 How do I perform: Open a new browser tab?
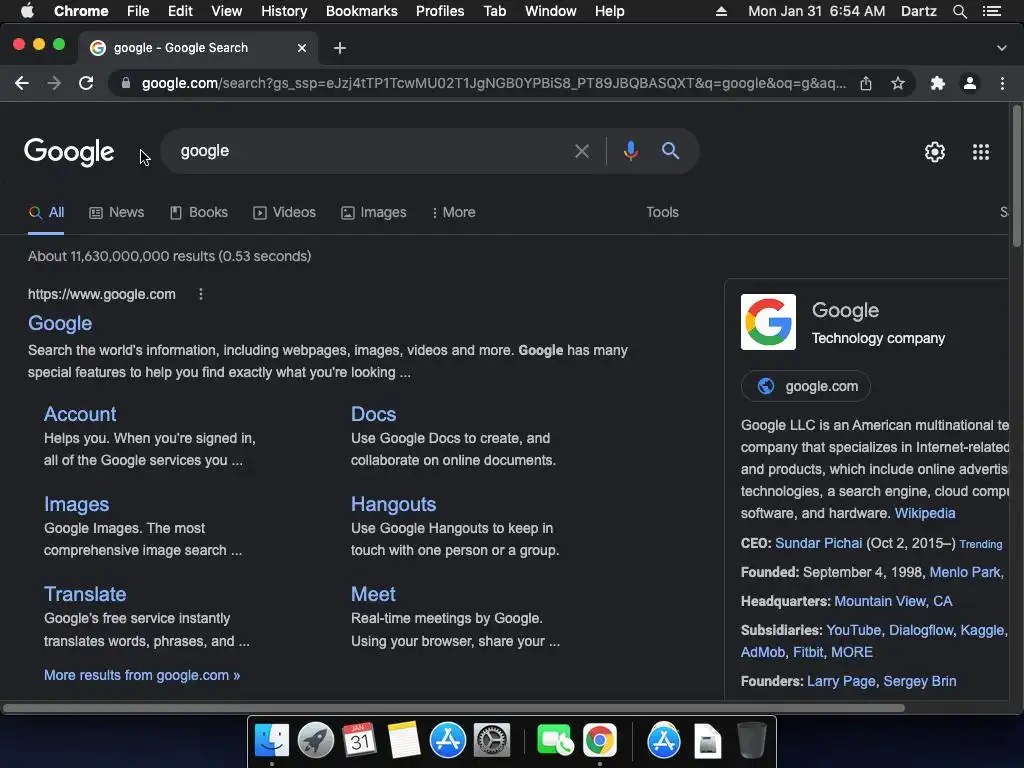pyautogui.click(x=340, y=48)
